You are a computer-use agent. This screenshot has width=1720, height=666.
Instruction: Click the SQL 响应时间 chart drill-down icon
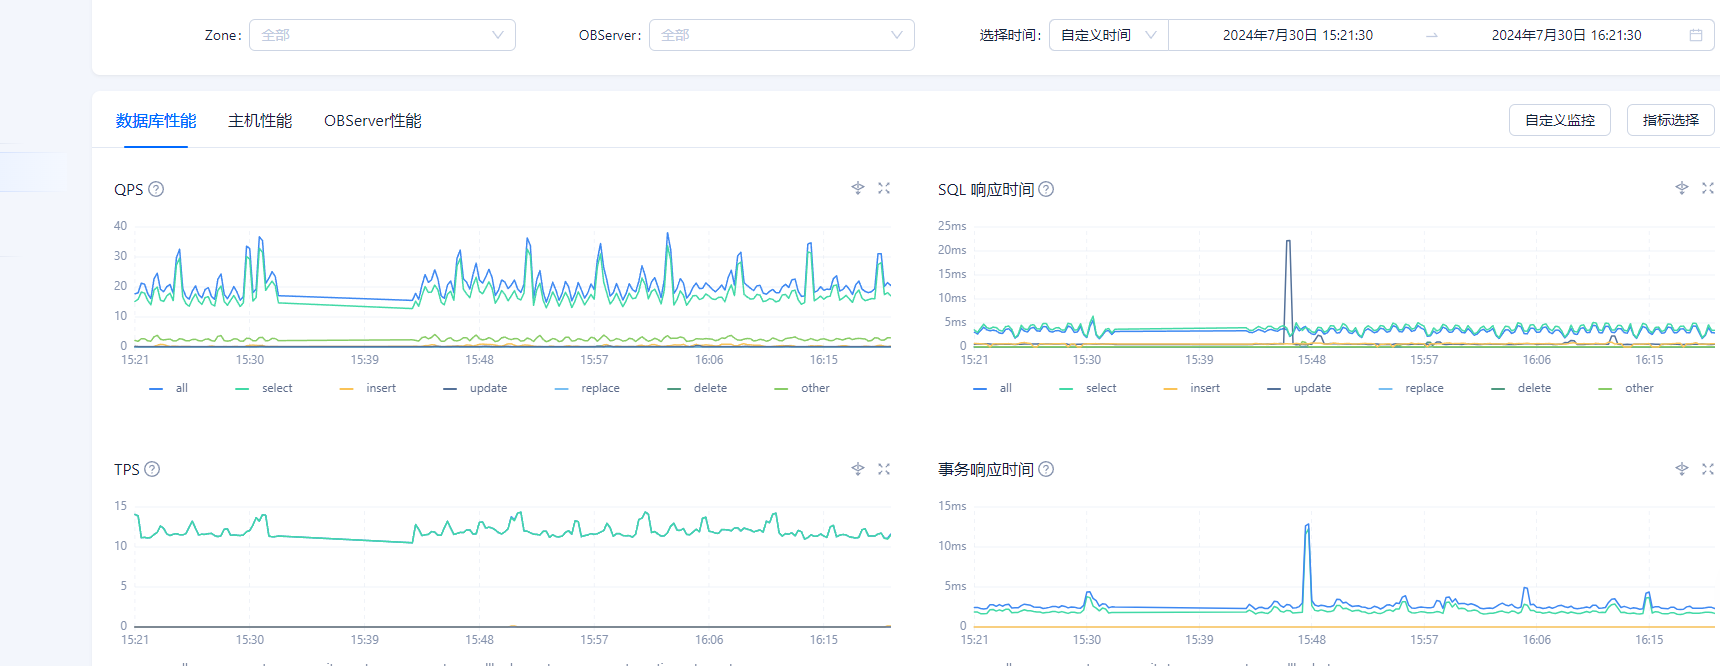click(x=1682, y=188)
